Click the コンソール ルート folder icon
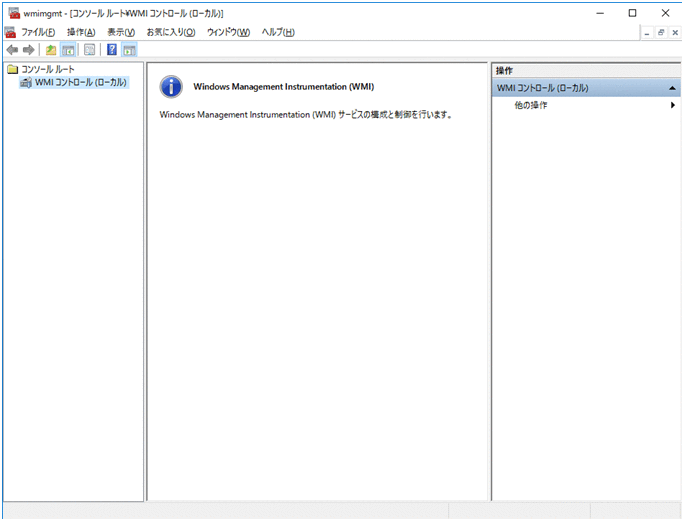The width and height of the screenshot is (685, 524). [13, 69]
